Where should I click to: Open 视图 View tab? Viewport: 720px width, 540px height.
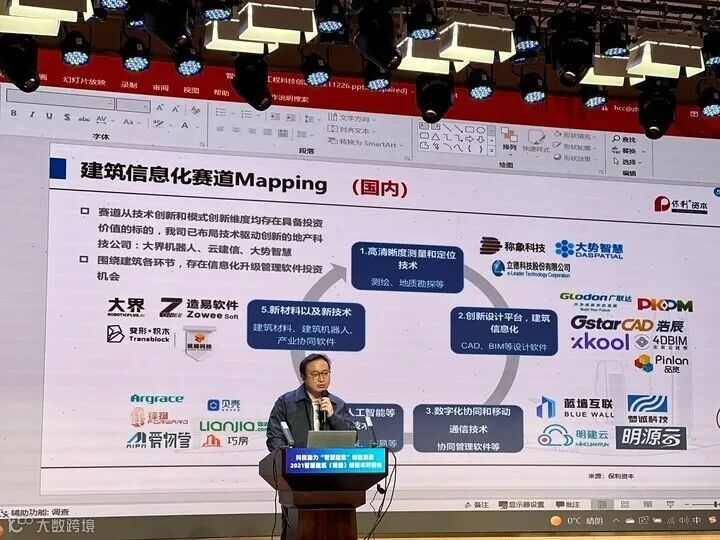191,90
